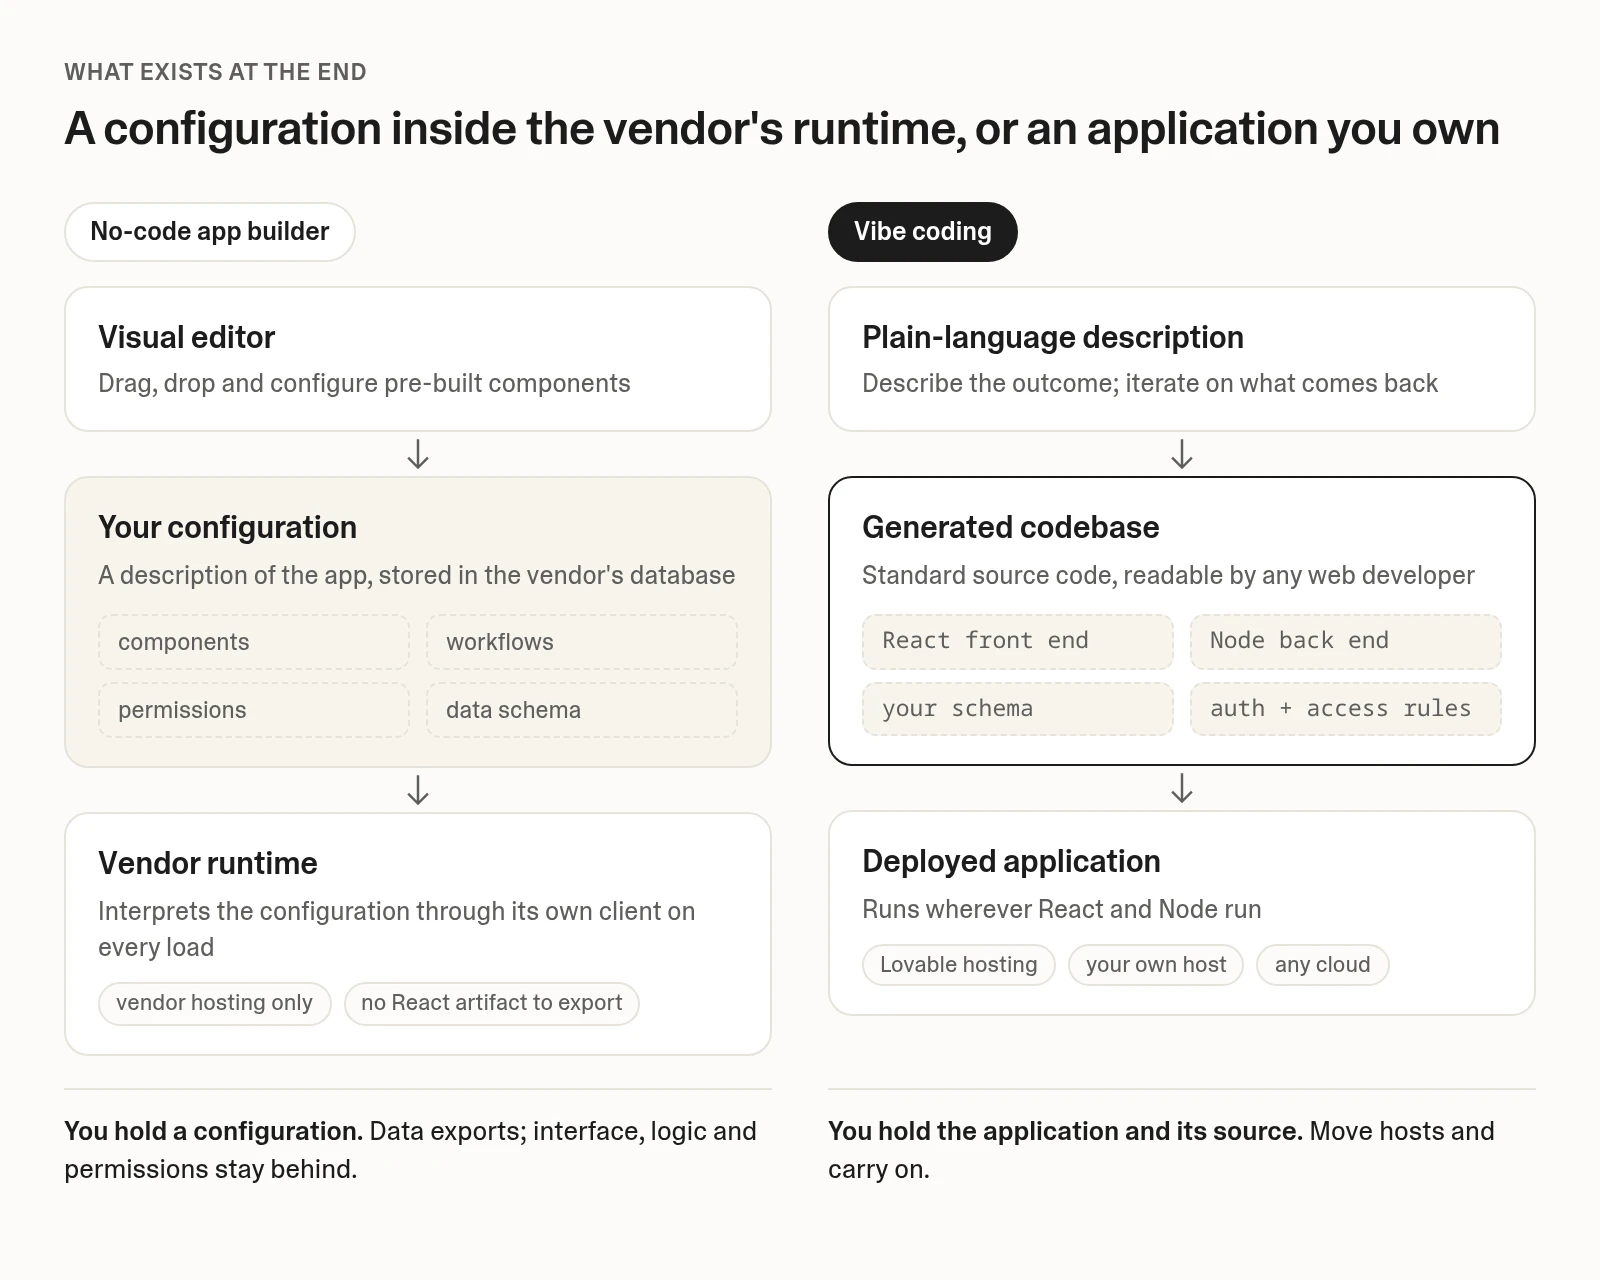Click 'Drag, drop and configure pre-built components' text

(364, 384)
